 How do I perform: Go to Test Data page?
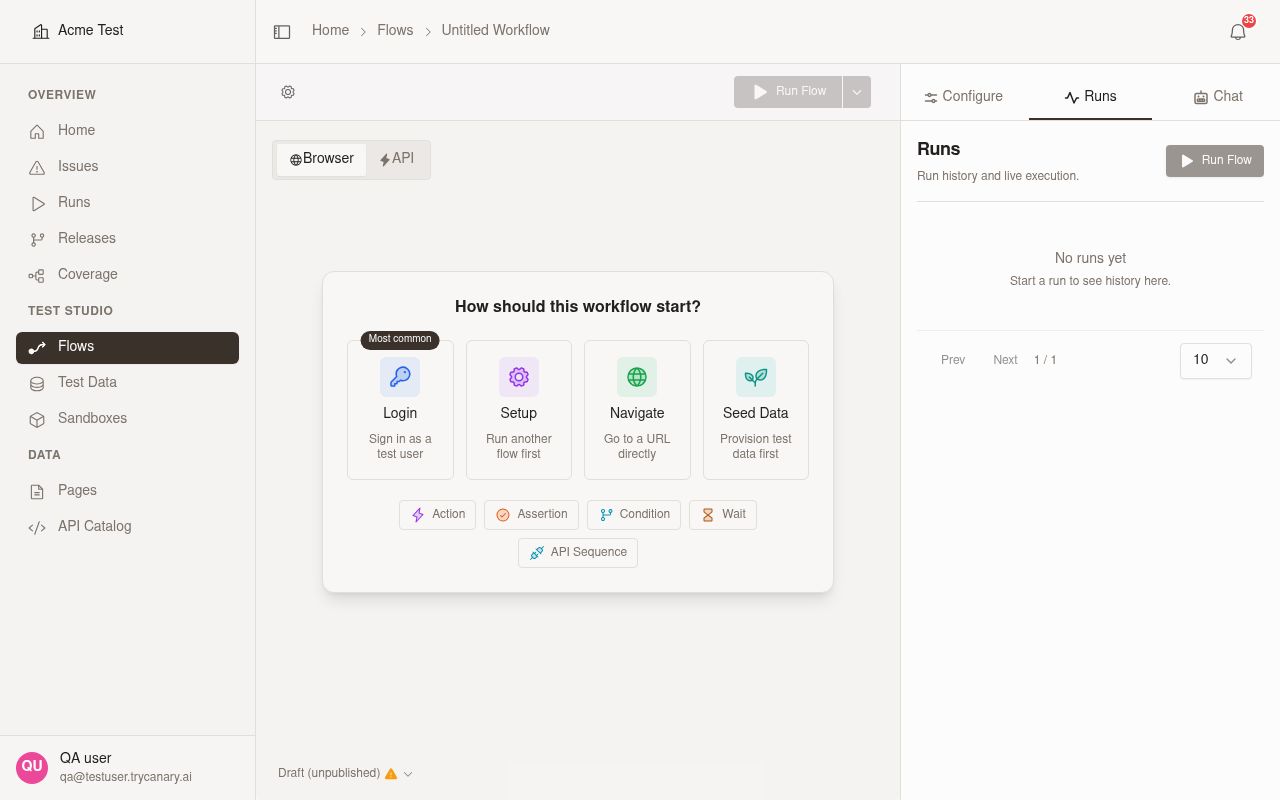(127, 383)
